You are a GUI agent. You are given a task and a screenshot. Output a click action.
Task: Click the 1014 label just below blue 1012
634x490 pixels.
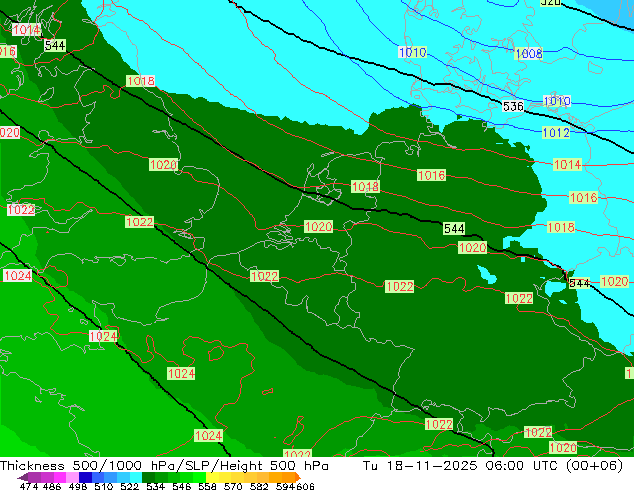(567, 165)
